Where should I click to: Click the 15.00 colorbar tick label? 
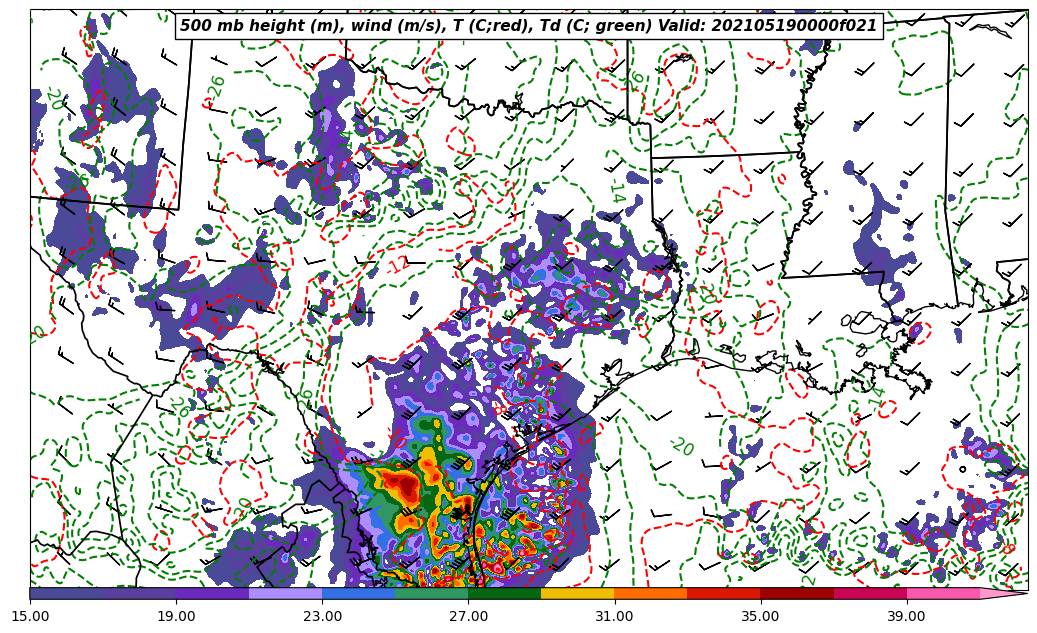[x=30, y=616]
